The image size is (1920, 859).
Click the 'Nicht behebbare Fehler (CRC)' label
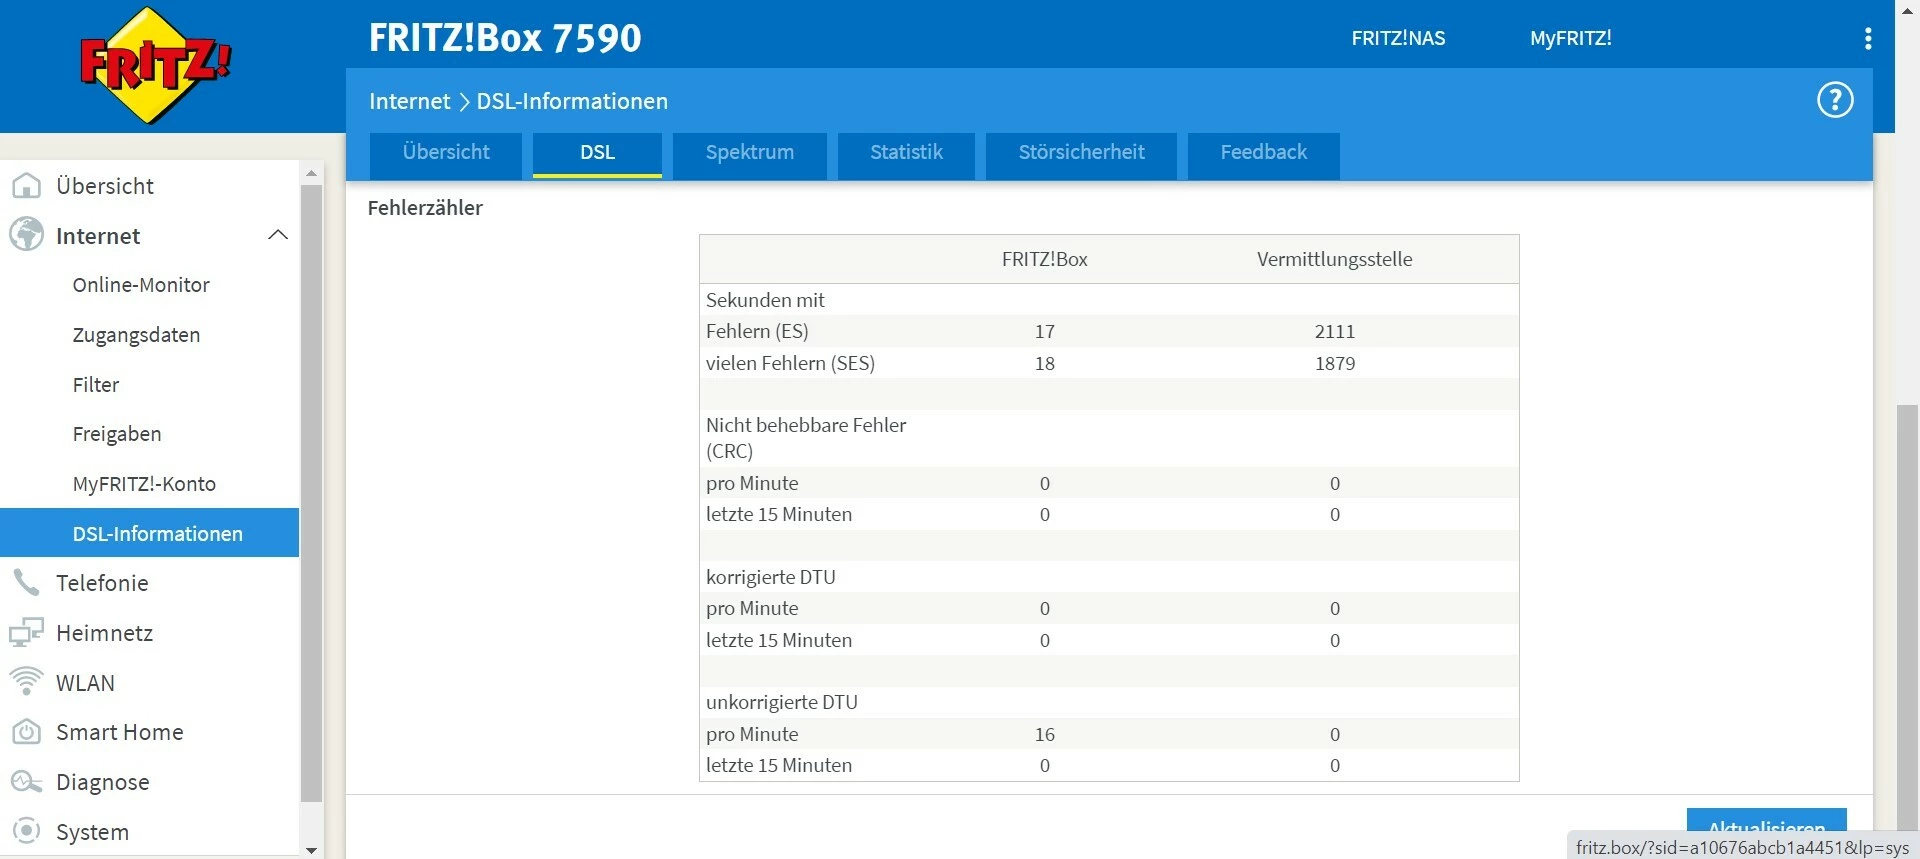point(806,438)
